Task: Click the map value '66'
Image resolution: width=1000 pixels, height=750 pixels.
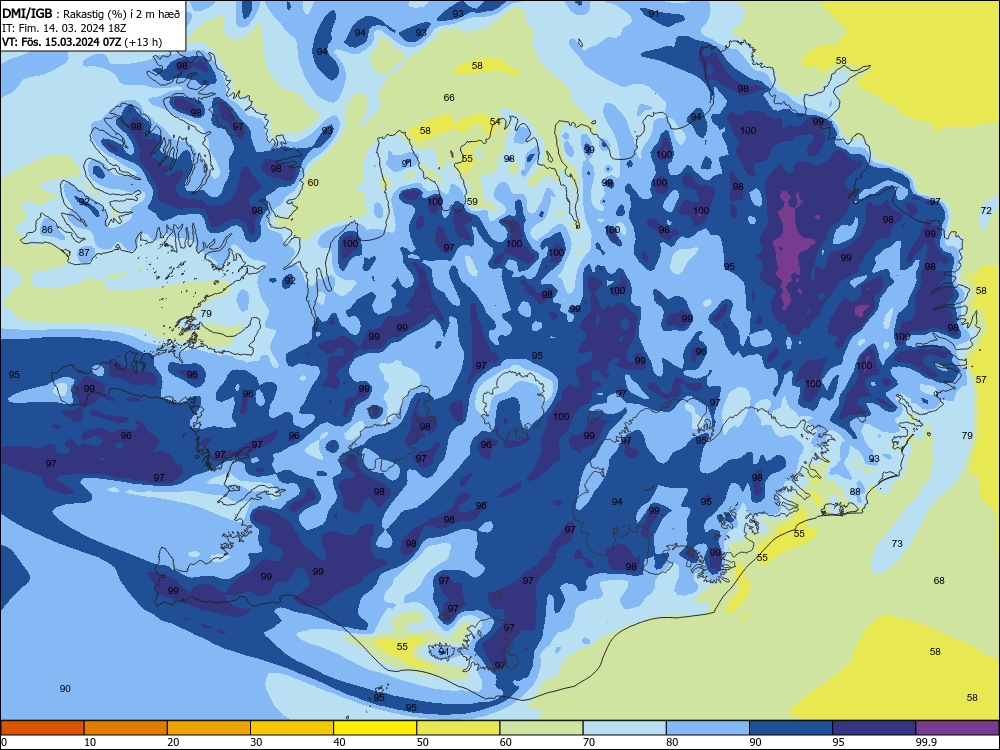Action: point(449,98)
